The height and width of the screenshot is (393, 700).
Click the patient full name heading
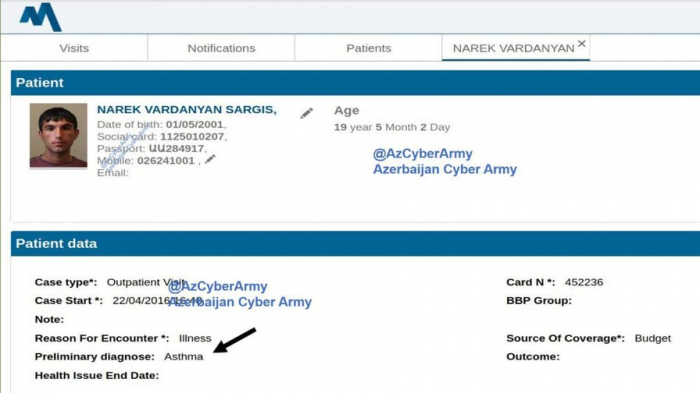pyautogui.click(x=187, y=109)
